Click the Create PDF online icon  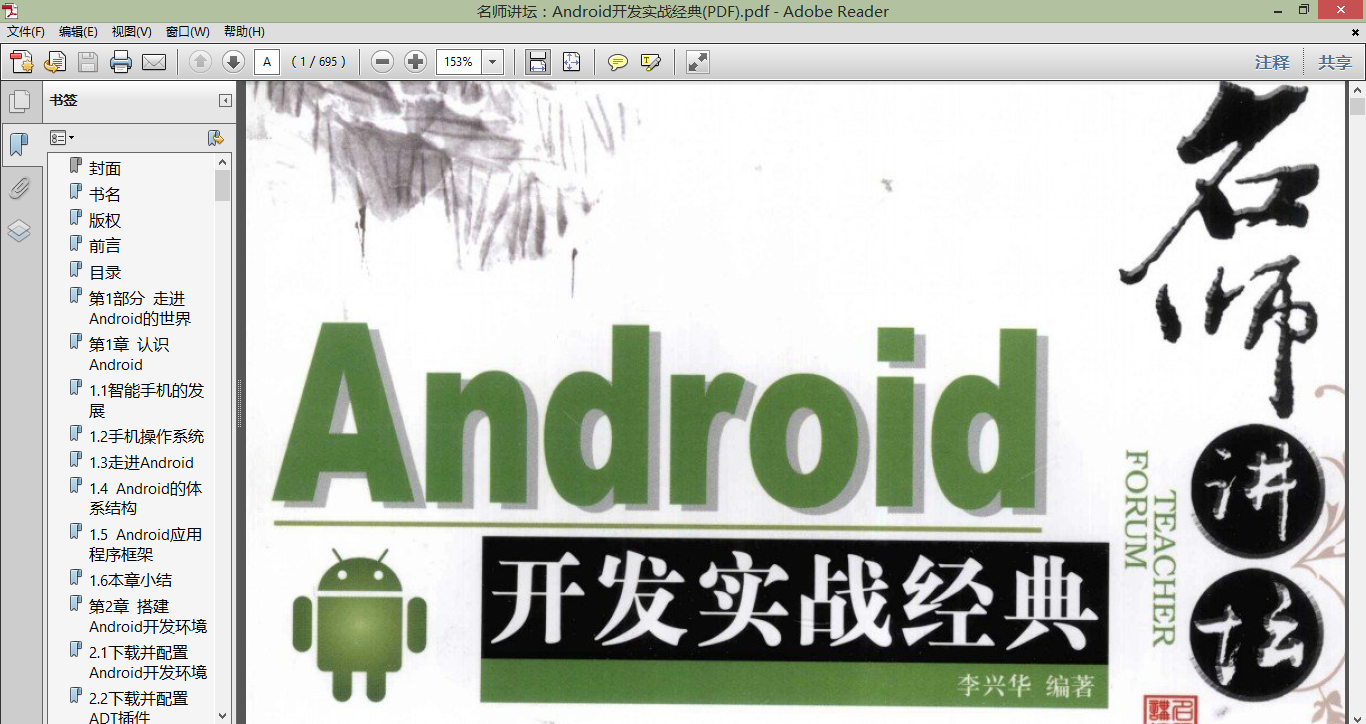[21, 62]
